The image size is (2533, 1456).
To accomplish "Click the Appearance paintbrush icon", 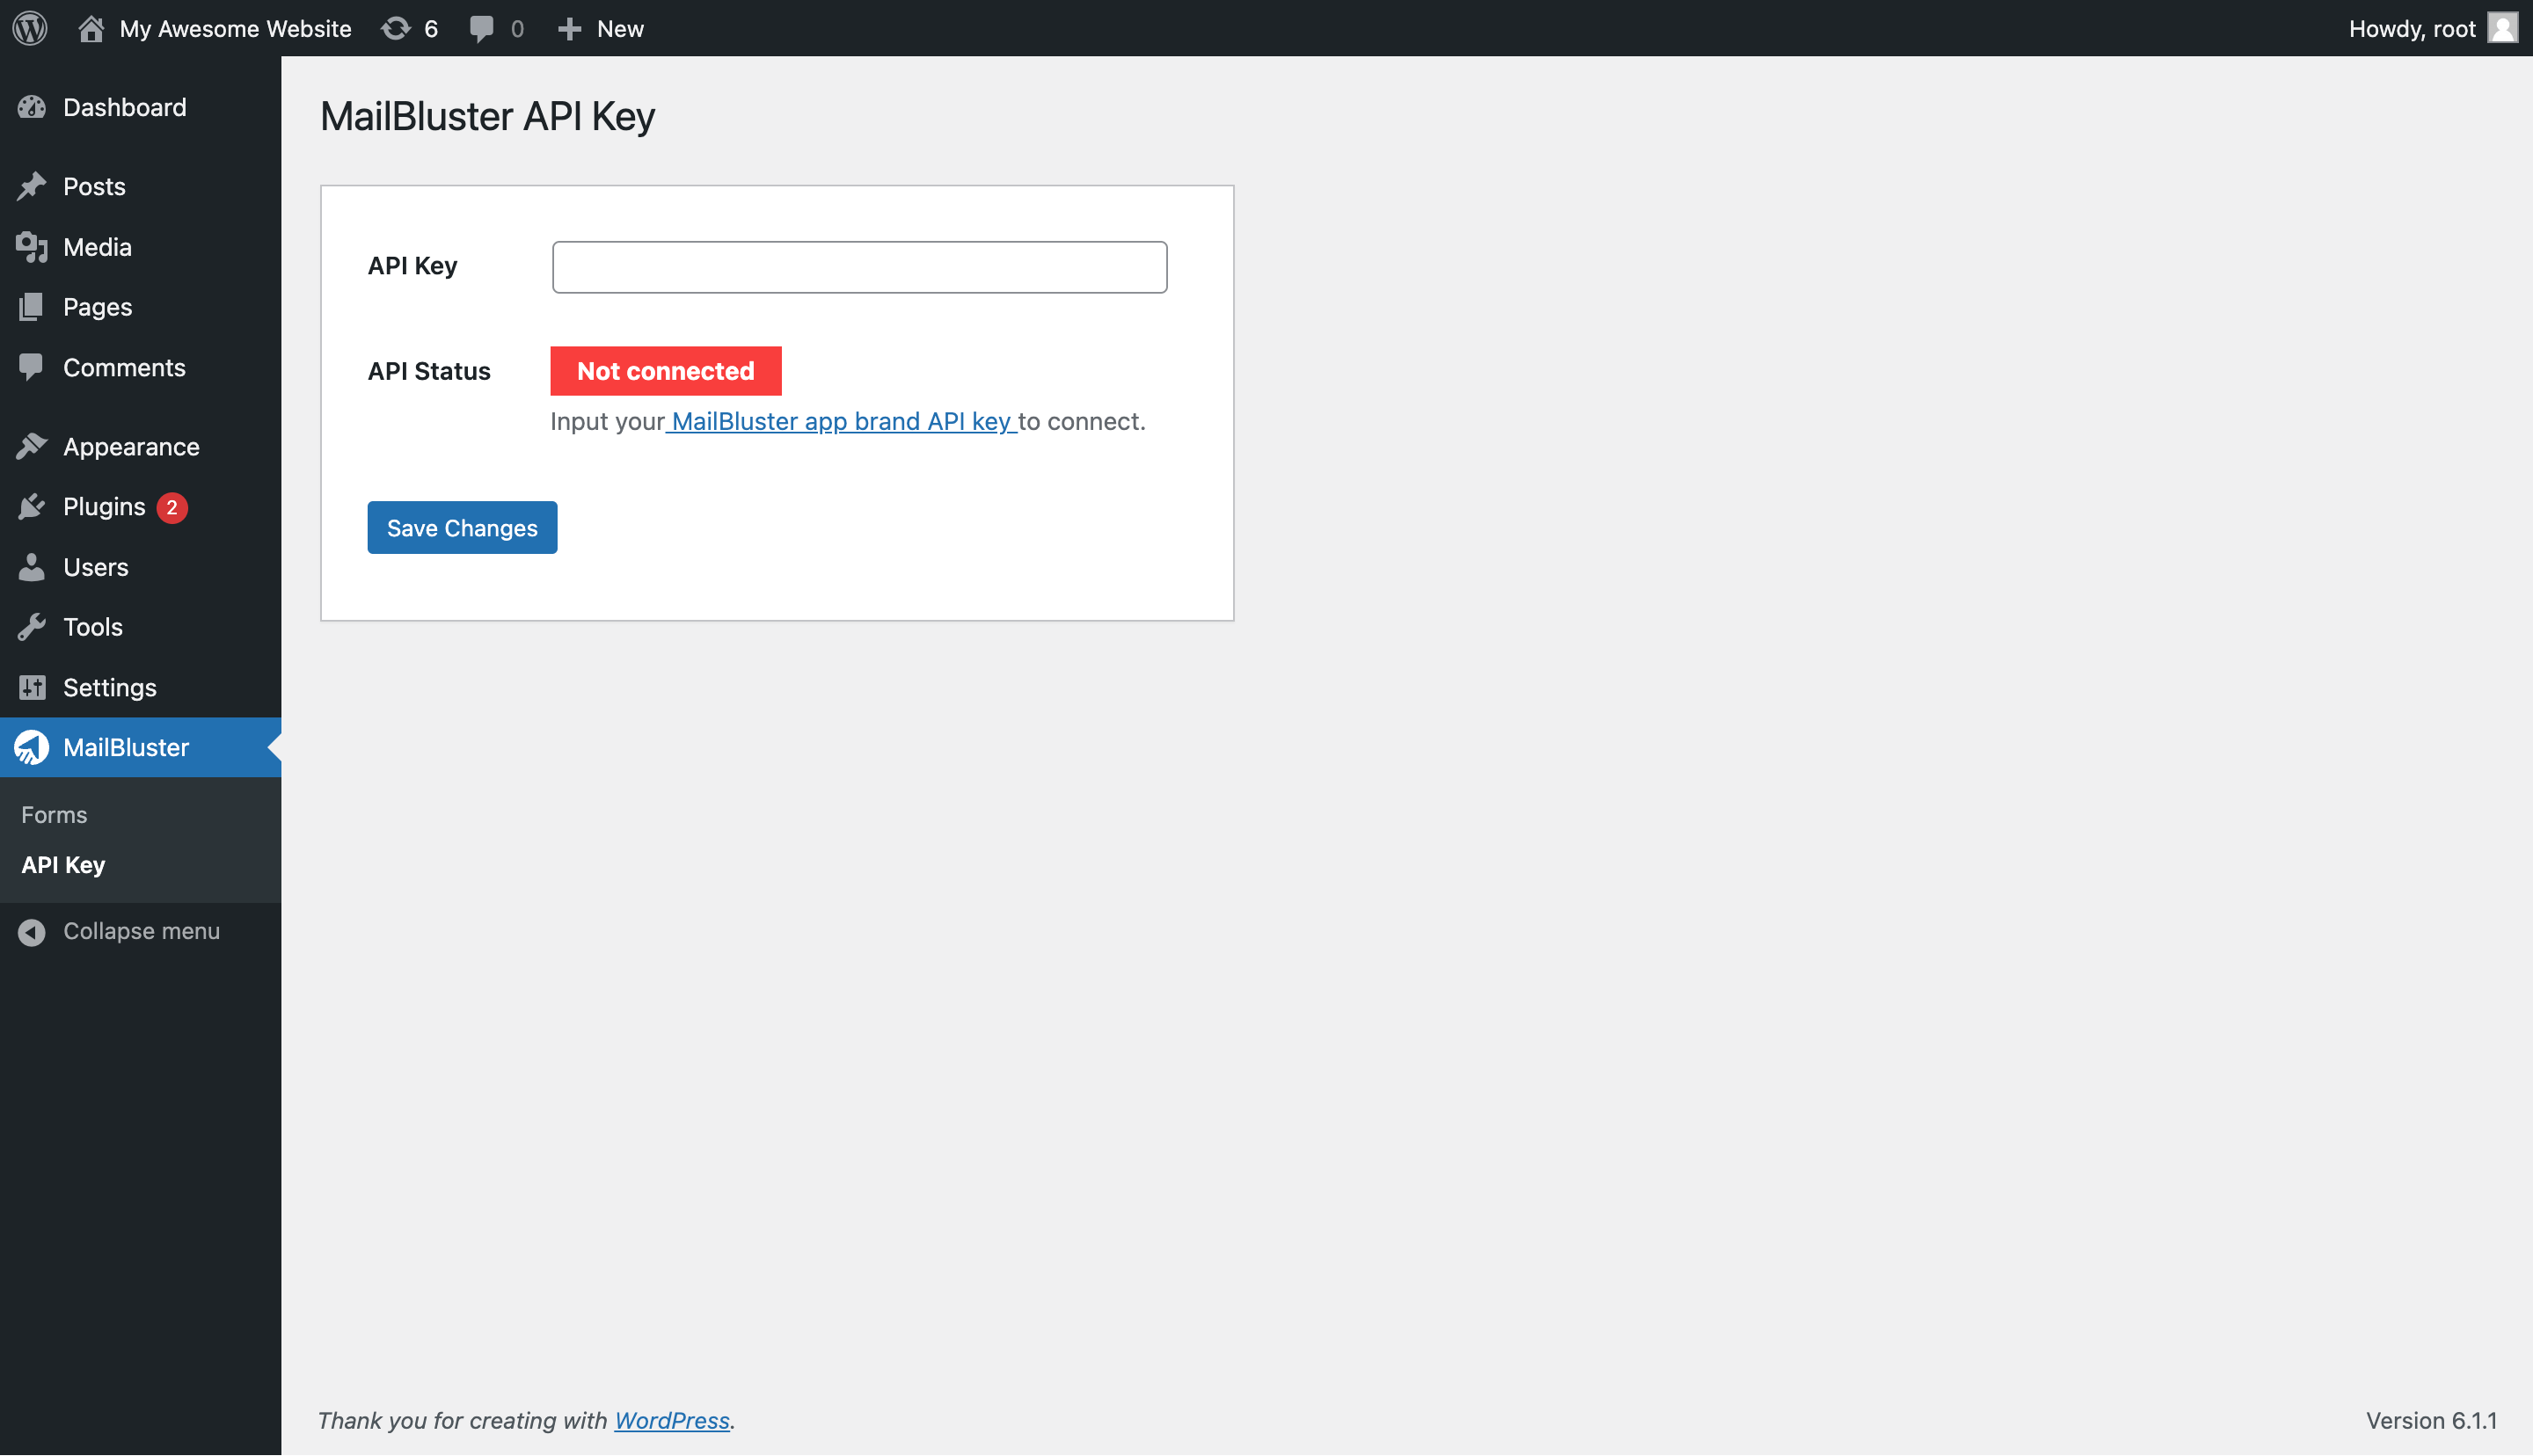I will coord(32,446).
